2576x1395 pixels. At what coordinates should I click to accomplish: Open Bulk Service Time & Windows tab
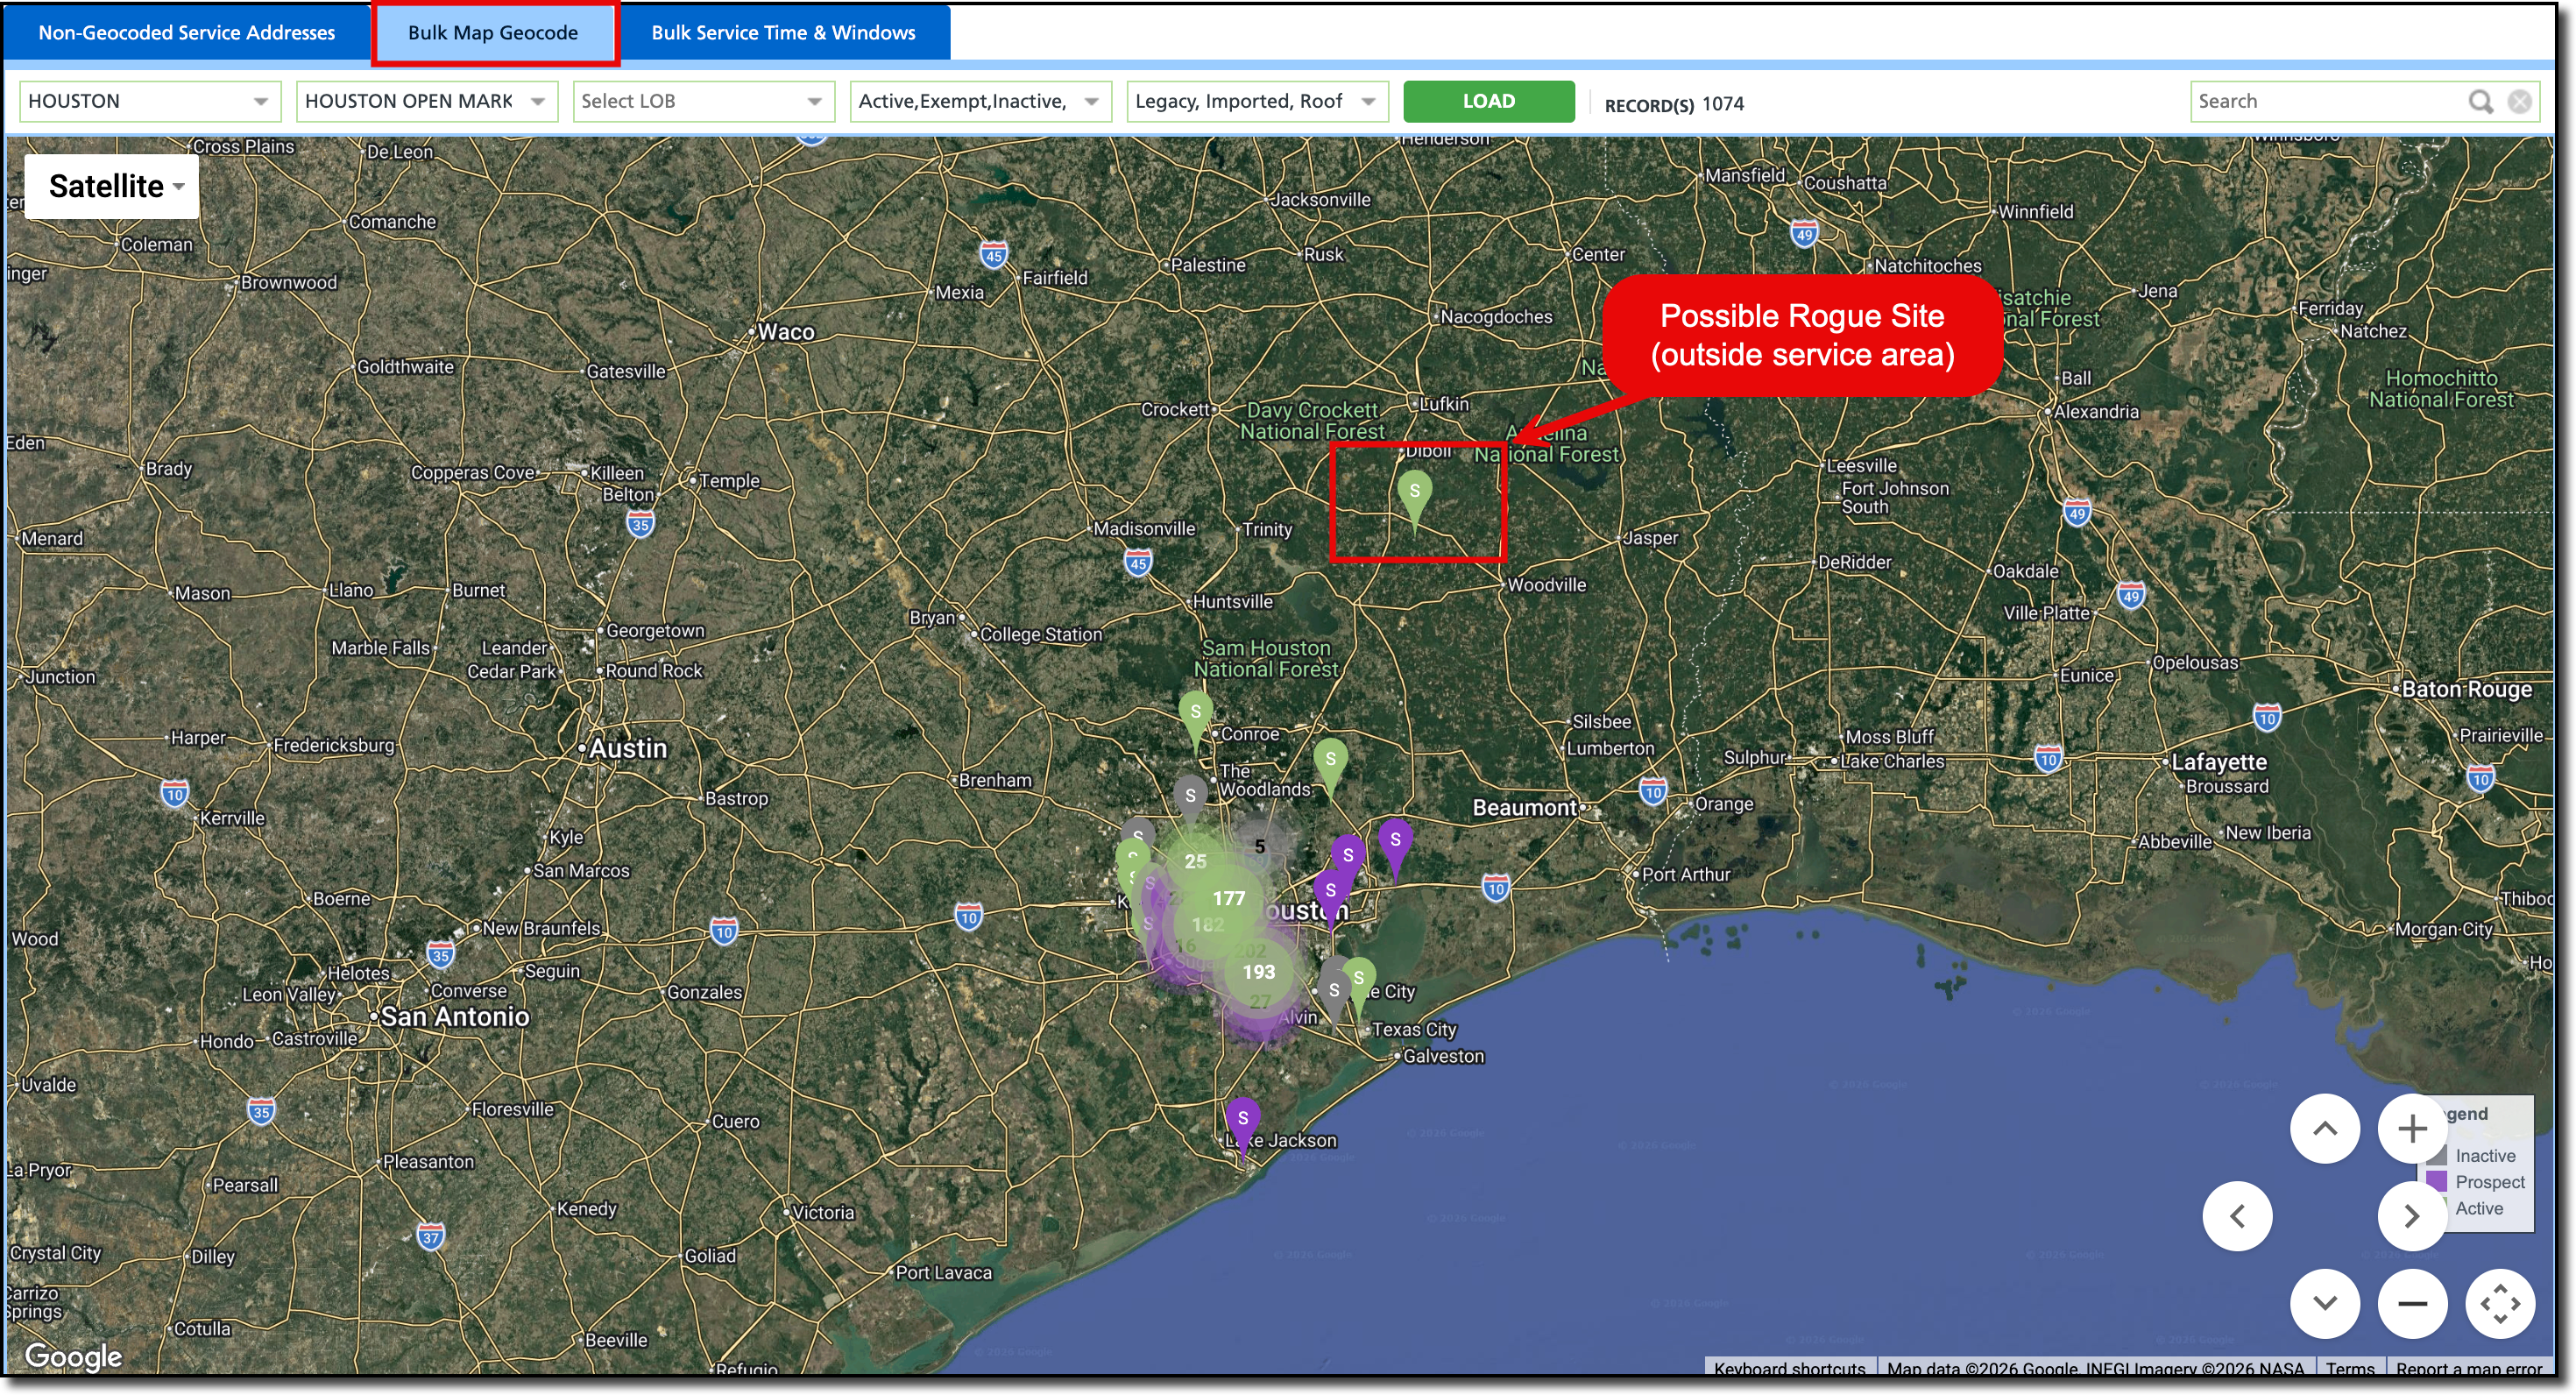pos(783,32)
